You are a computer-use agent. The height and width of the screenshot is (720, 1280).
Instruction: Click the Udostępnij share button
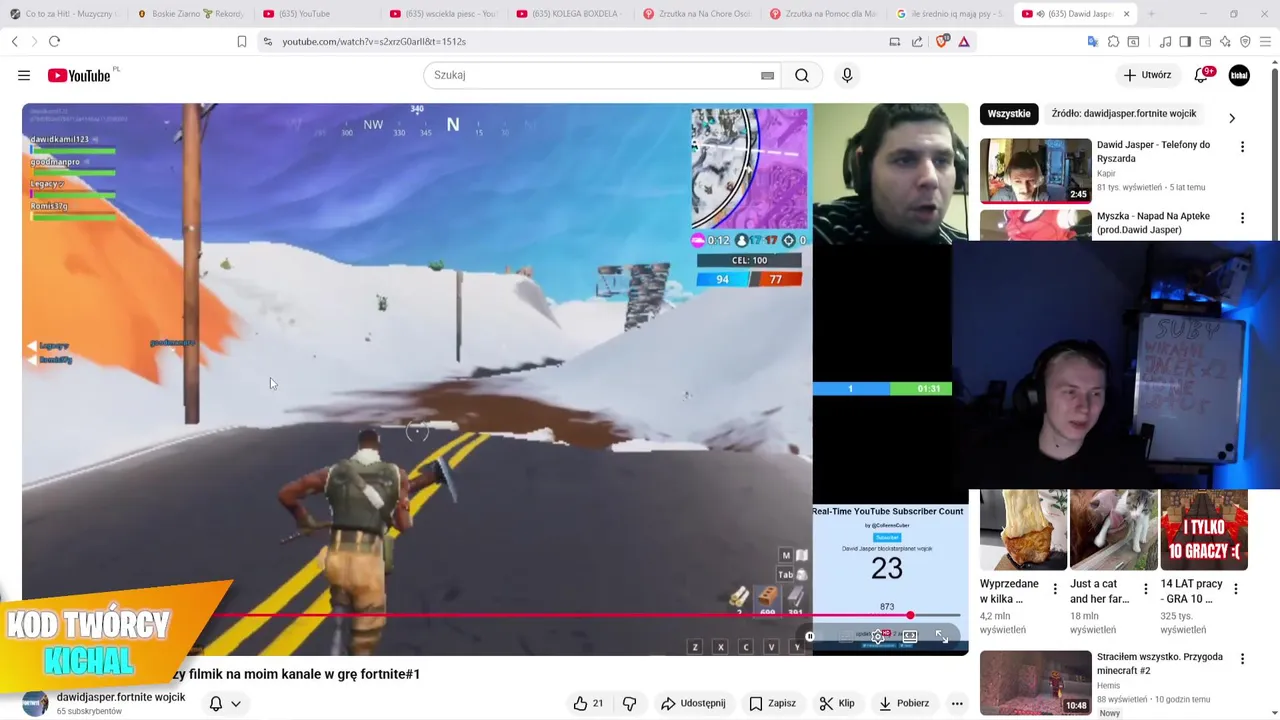[693, 703]
